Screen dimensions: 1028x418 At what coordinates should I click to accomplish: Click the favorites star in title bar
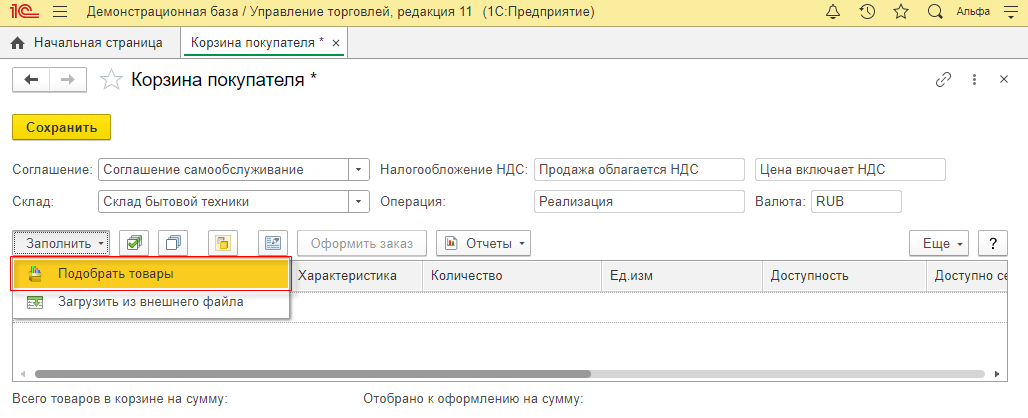tap(900, 13)
